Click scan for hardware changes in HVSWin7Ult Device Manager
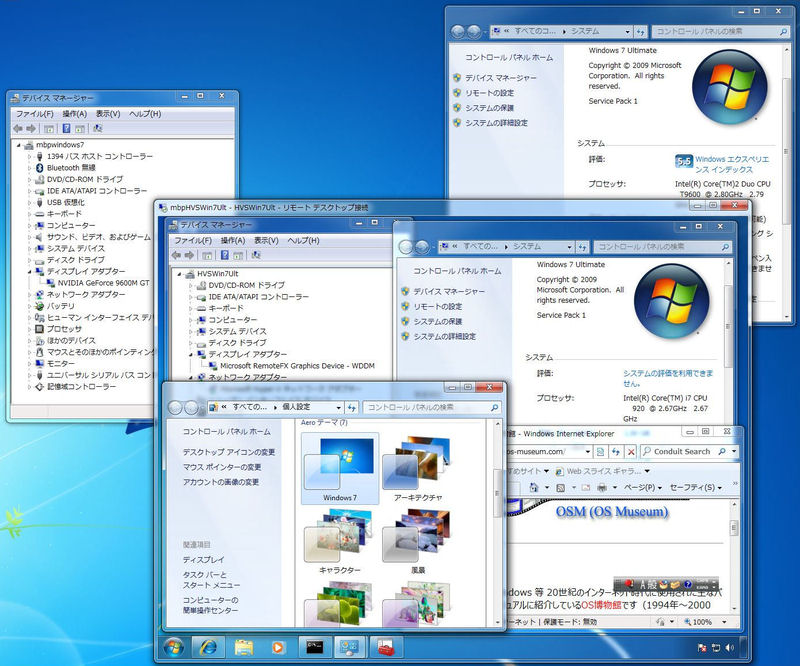The width and height of the screenshot is (800, 666). click(x=256, y=255)
